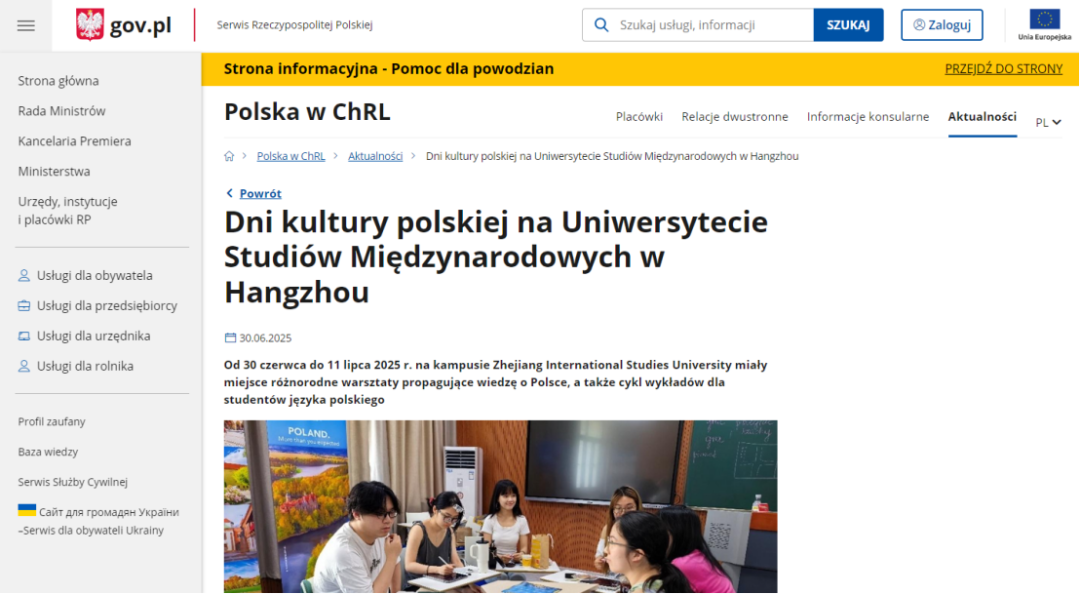Click the Polska w ChRL breadcrumb link

(290, 156)
